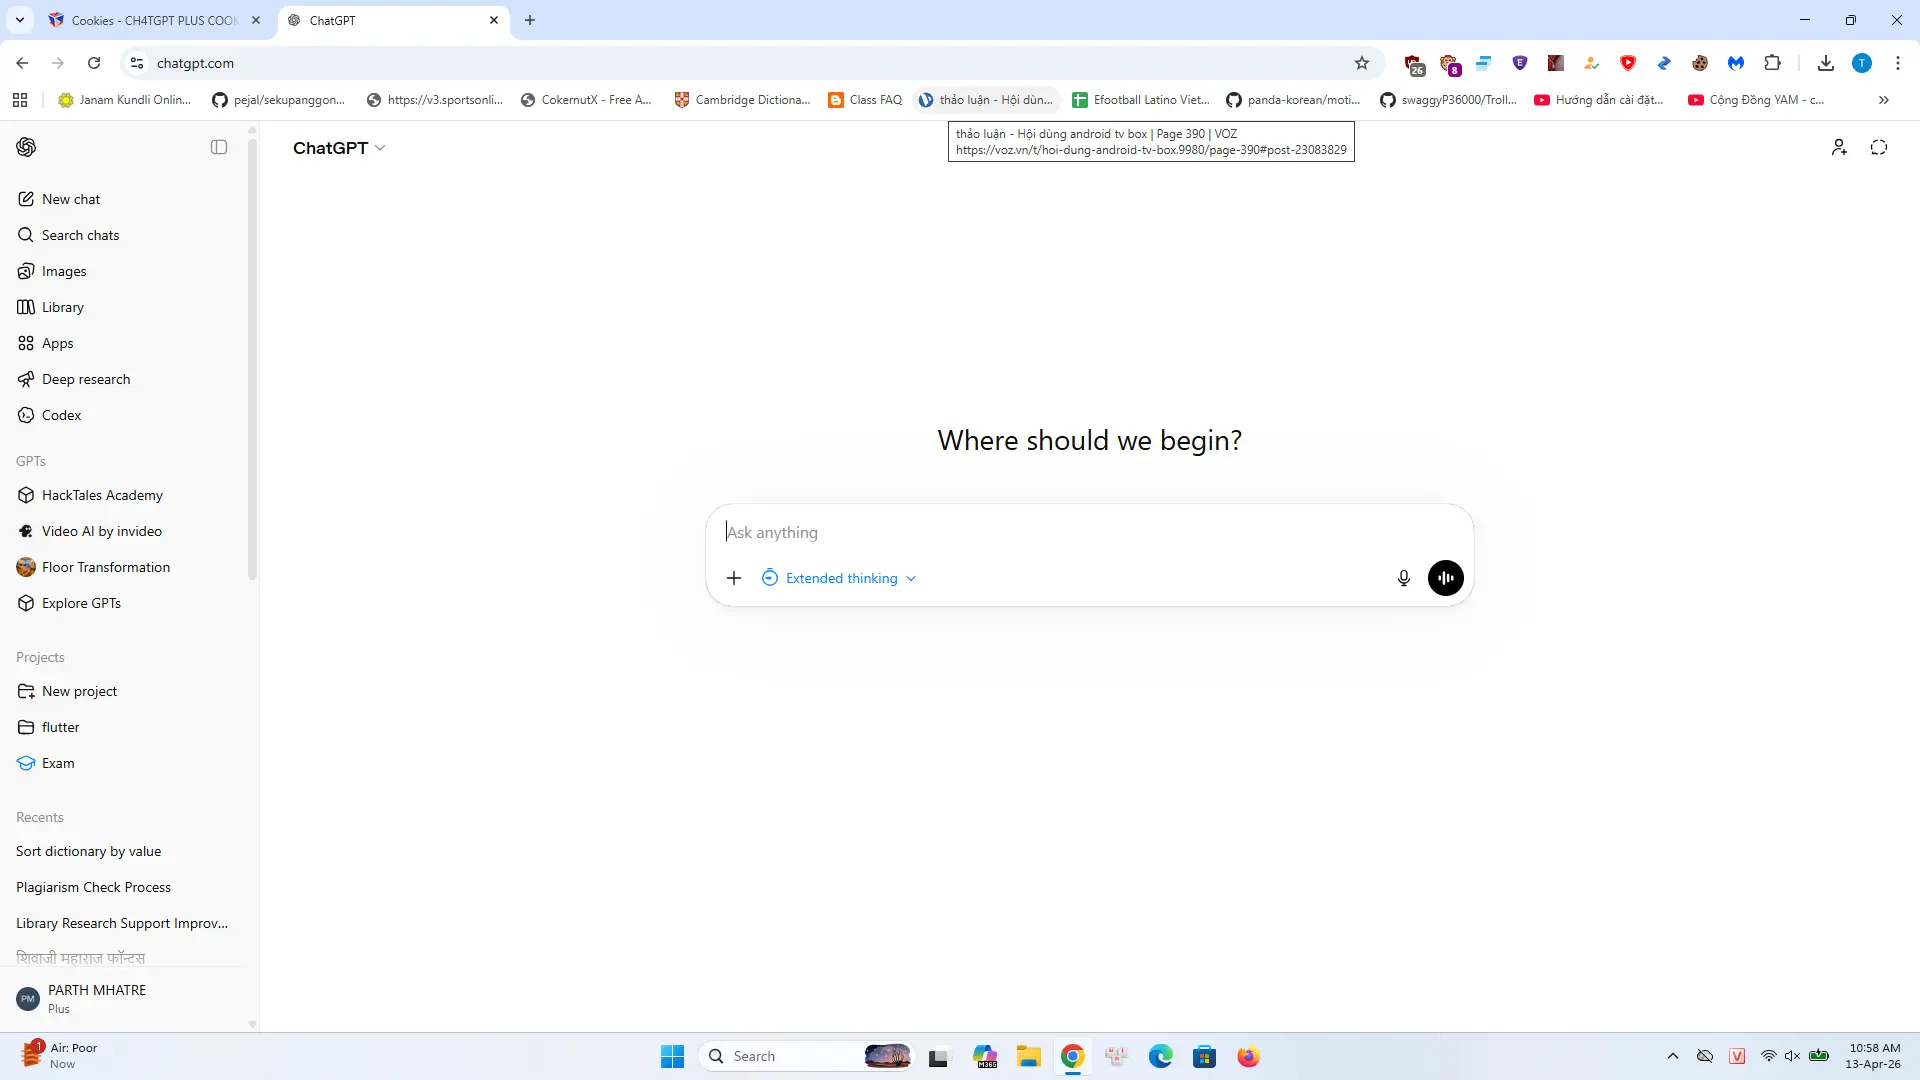Click the plus attach button in composer
The image size is (1920, 1080).
coord(734,578)
